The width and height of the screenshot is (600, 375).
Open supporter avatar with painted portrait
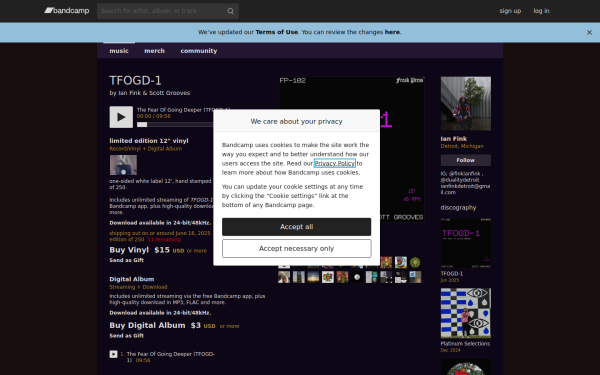tap(342, 277)
